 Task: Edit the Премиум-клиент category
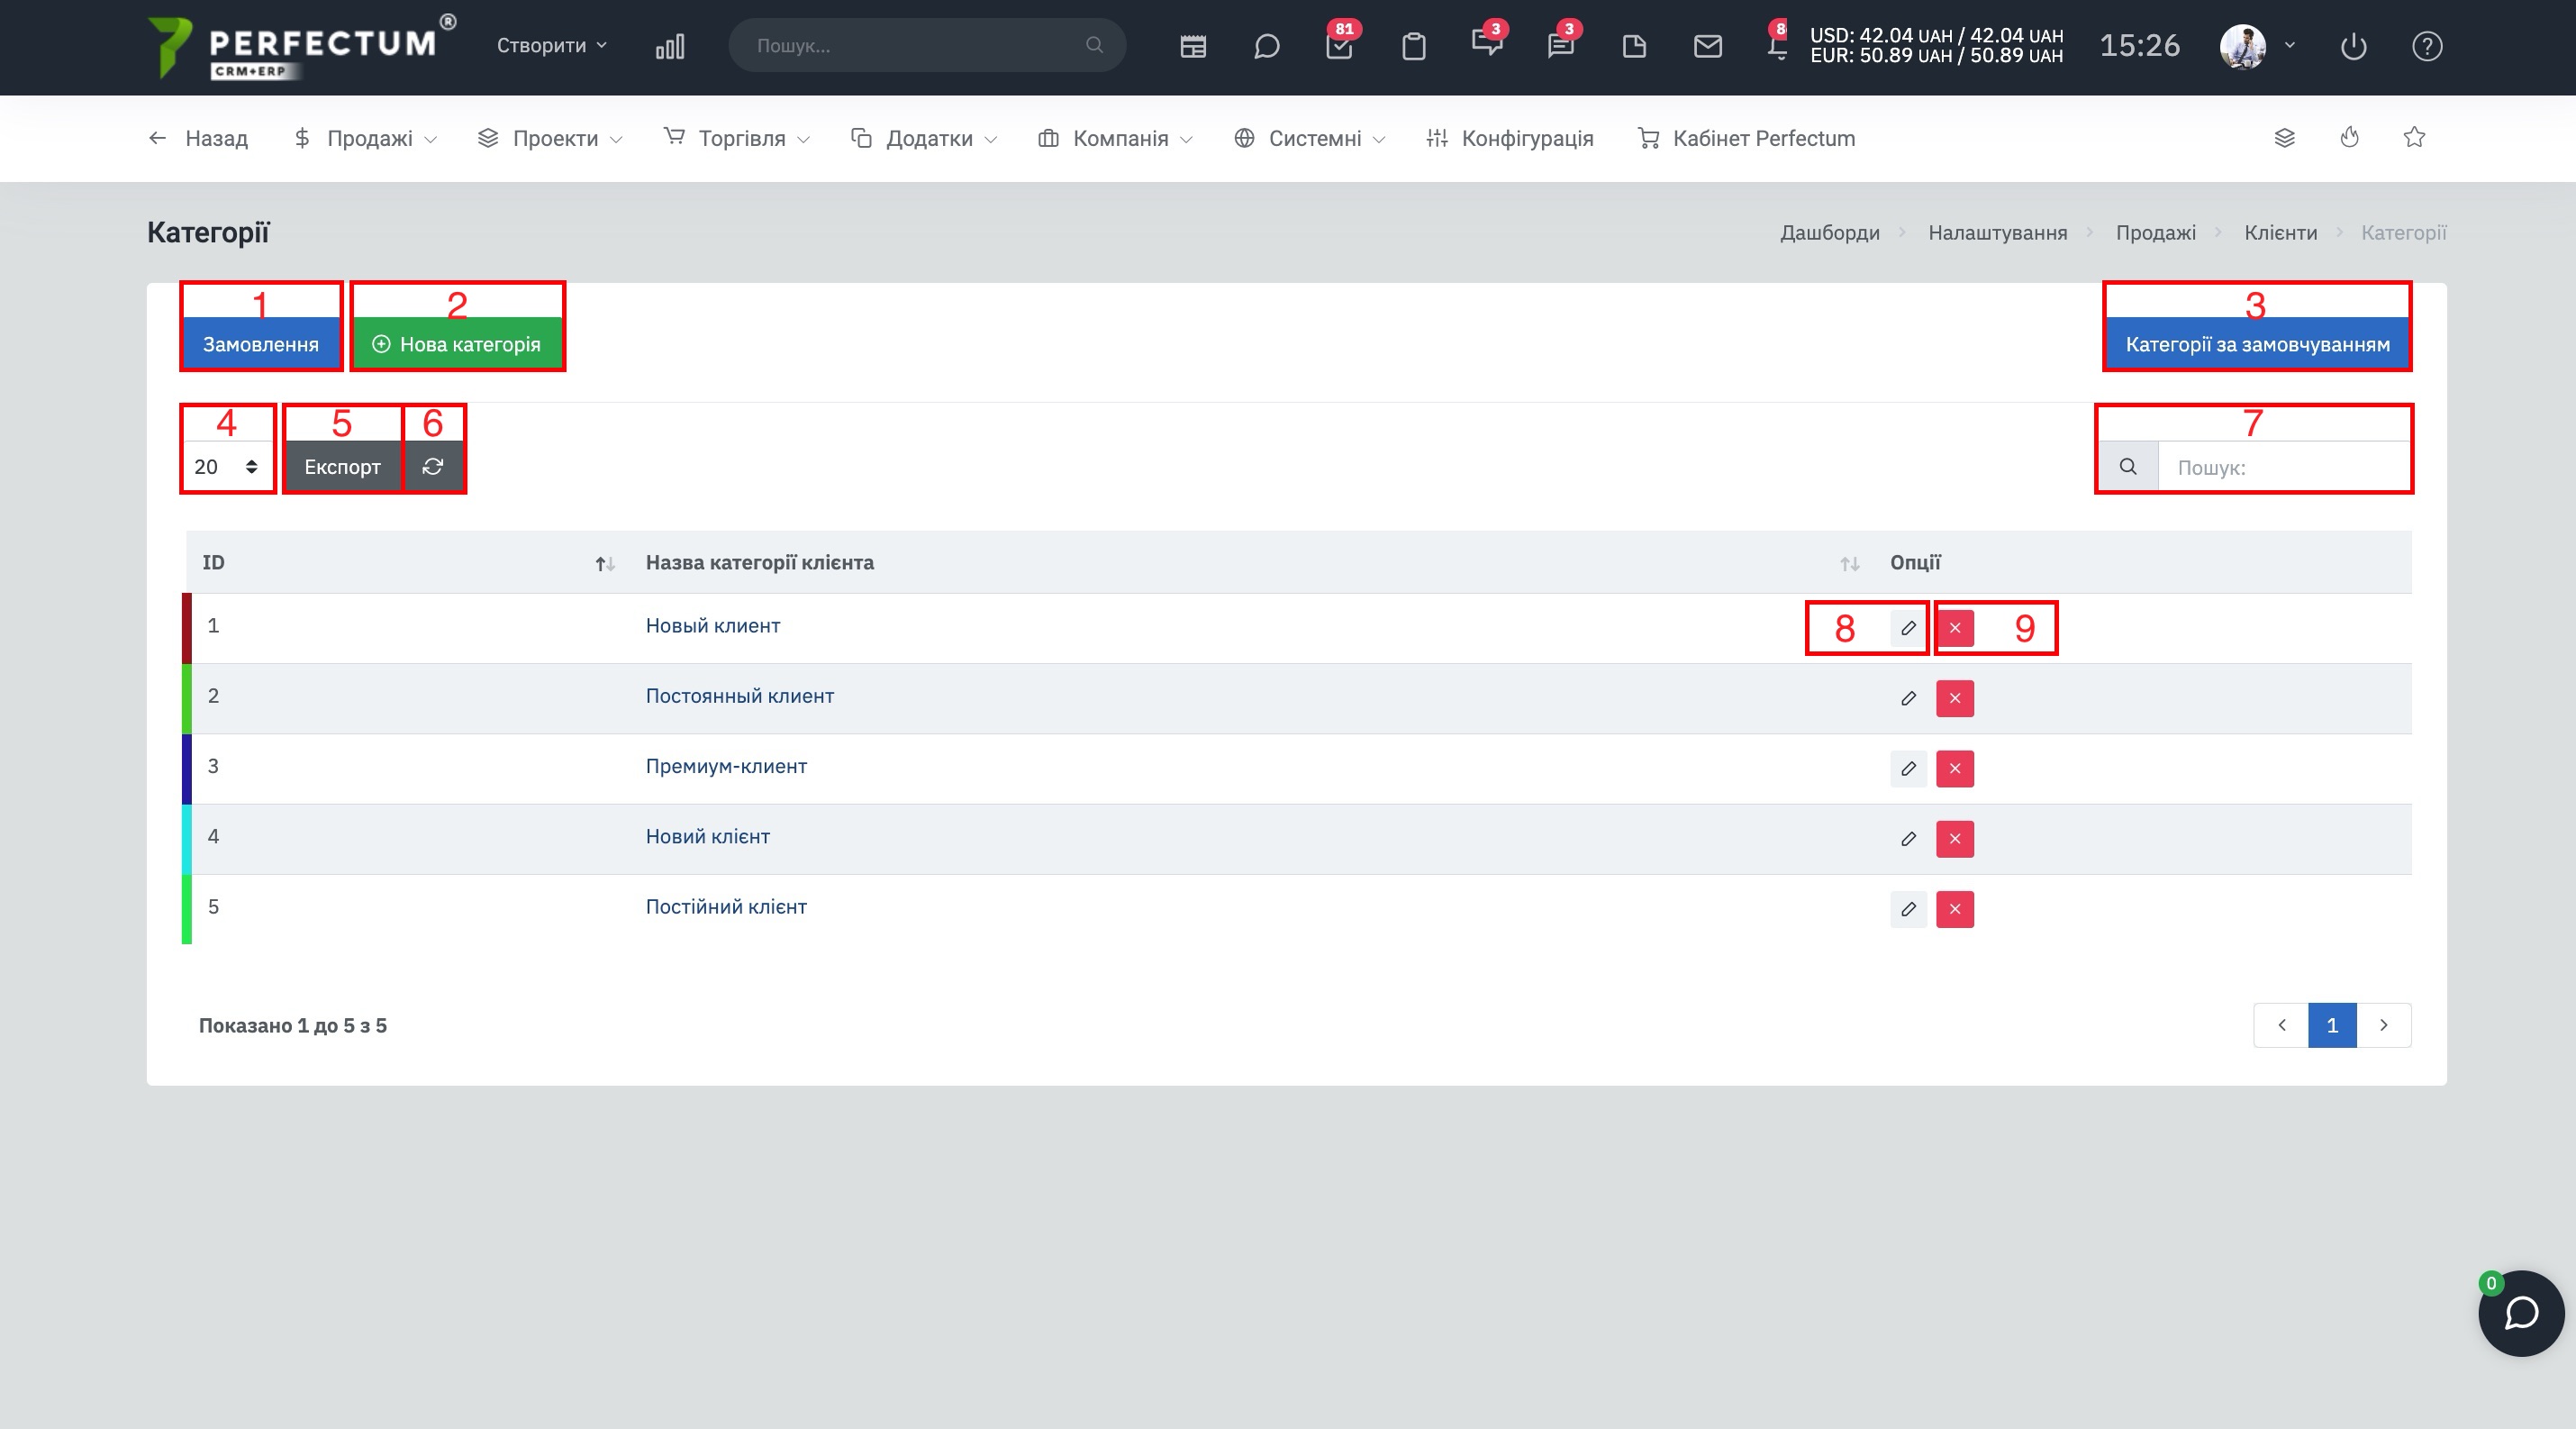[1908, 768]
